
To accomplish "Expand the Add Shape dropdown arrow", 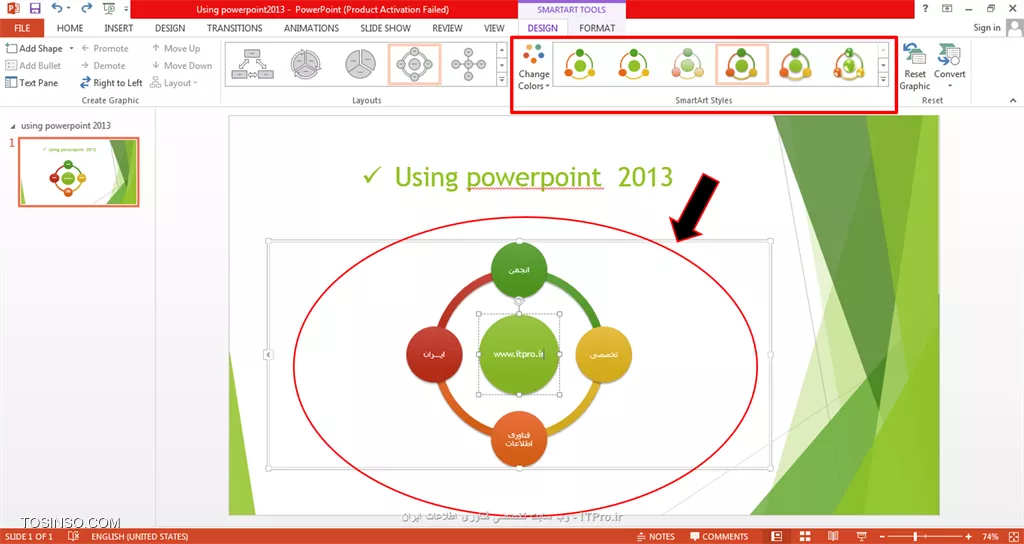I will 71,48.
